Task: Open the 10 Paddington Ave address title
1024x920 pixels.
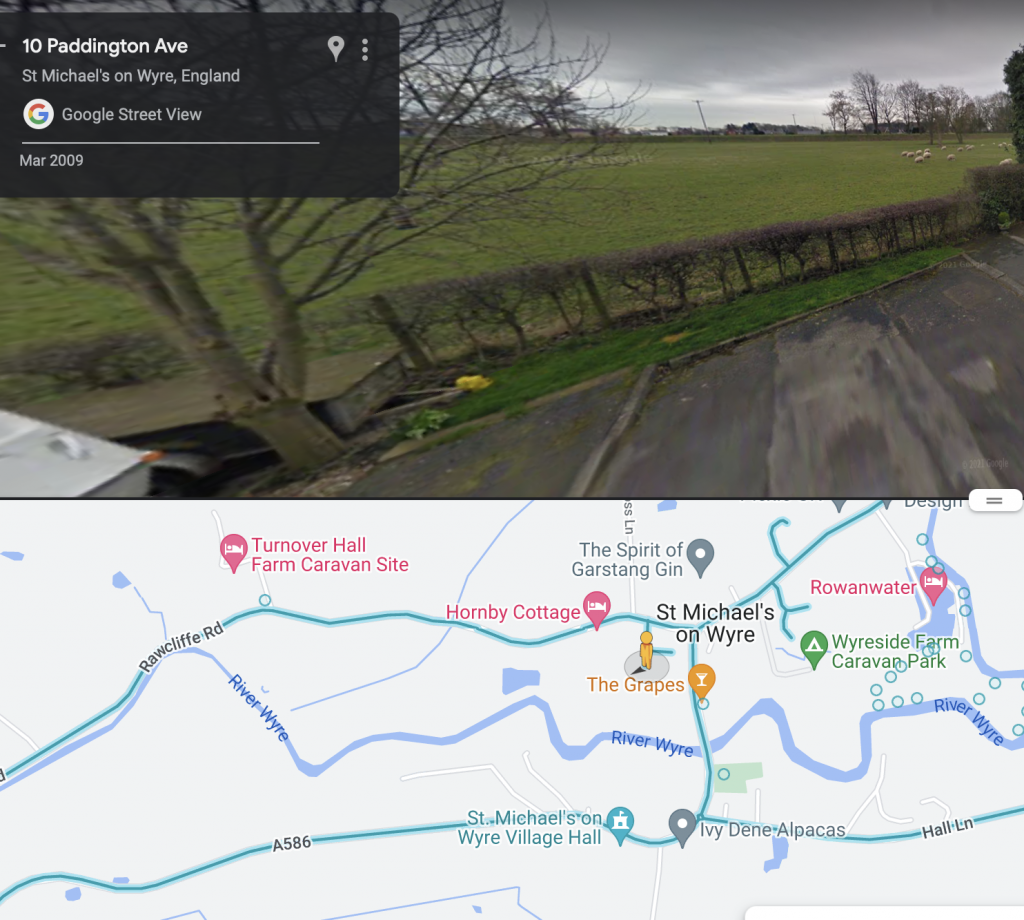Action: [105, 46]
